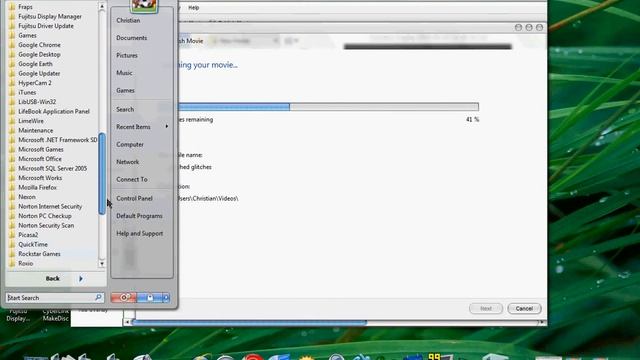
Task: Click the Next button in publish wizard
Action: tap(486, 309)
